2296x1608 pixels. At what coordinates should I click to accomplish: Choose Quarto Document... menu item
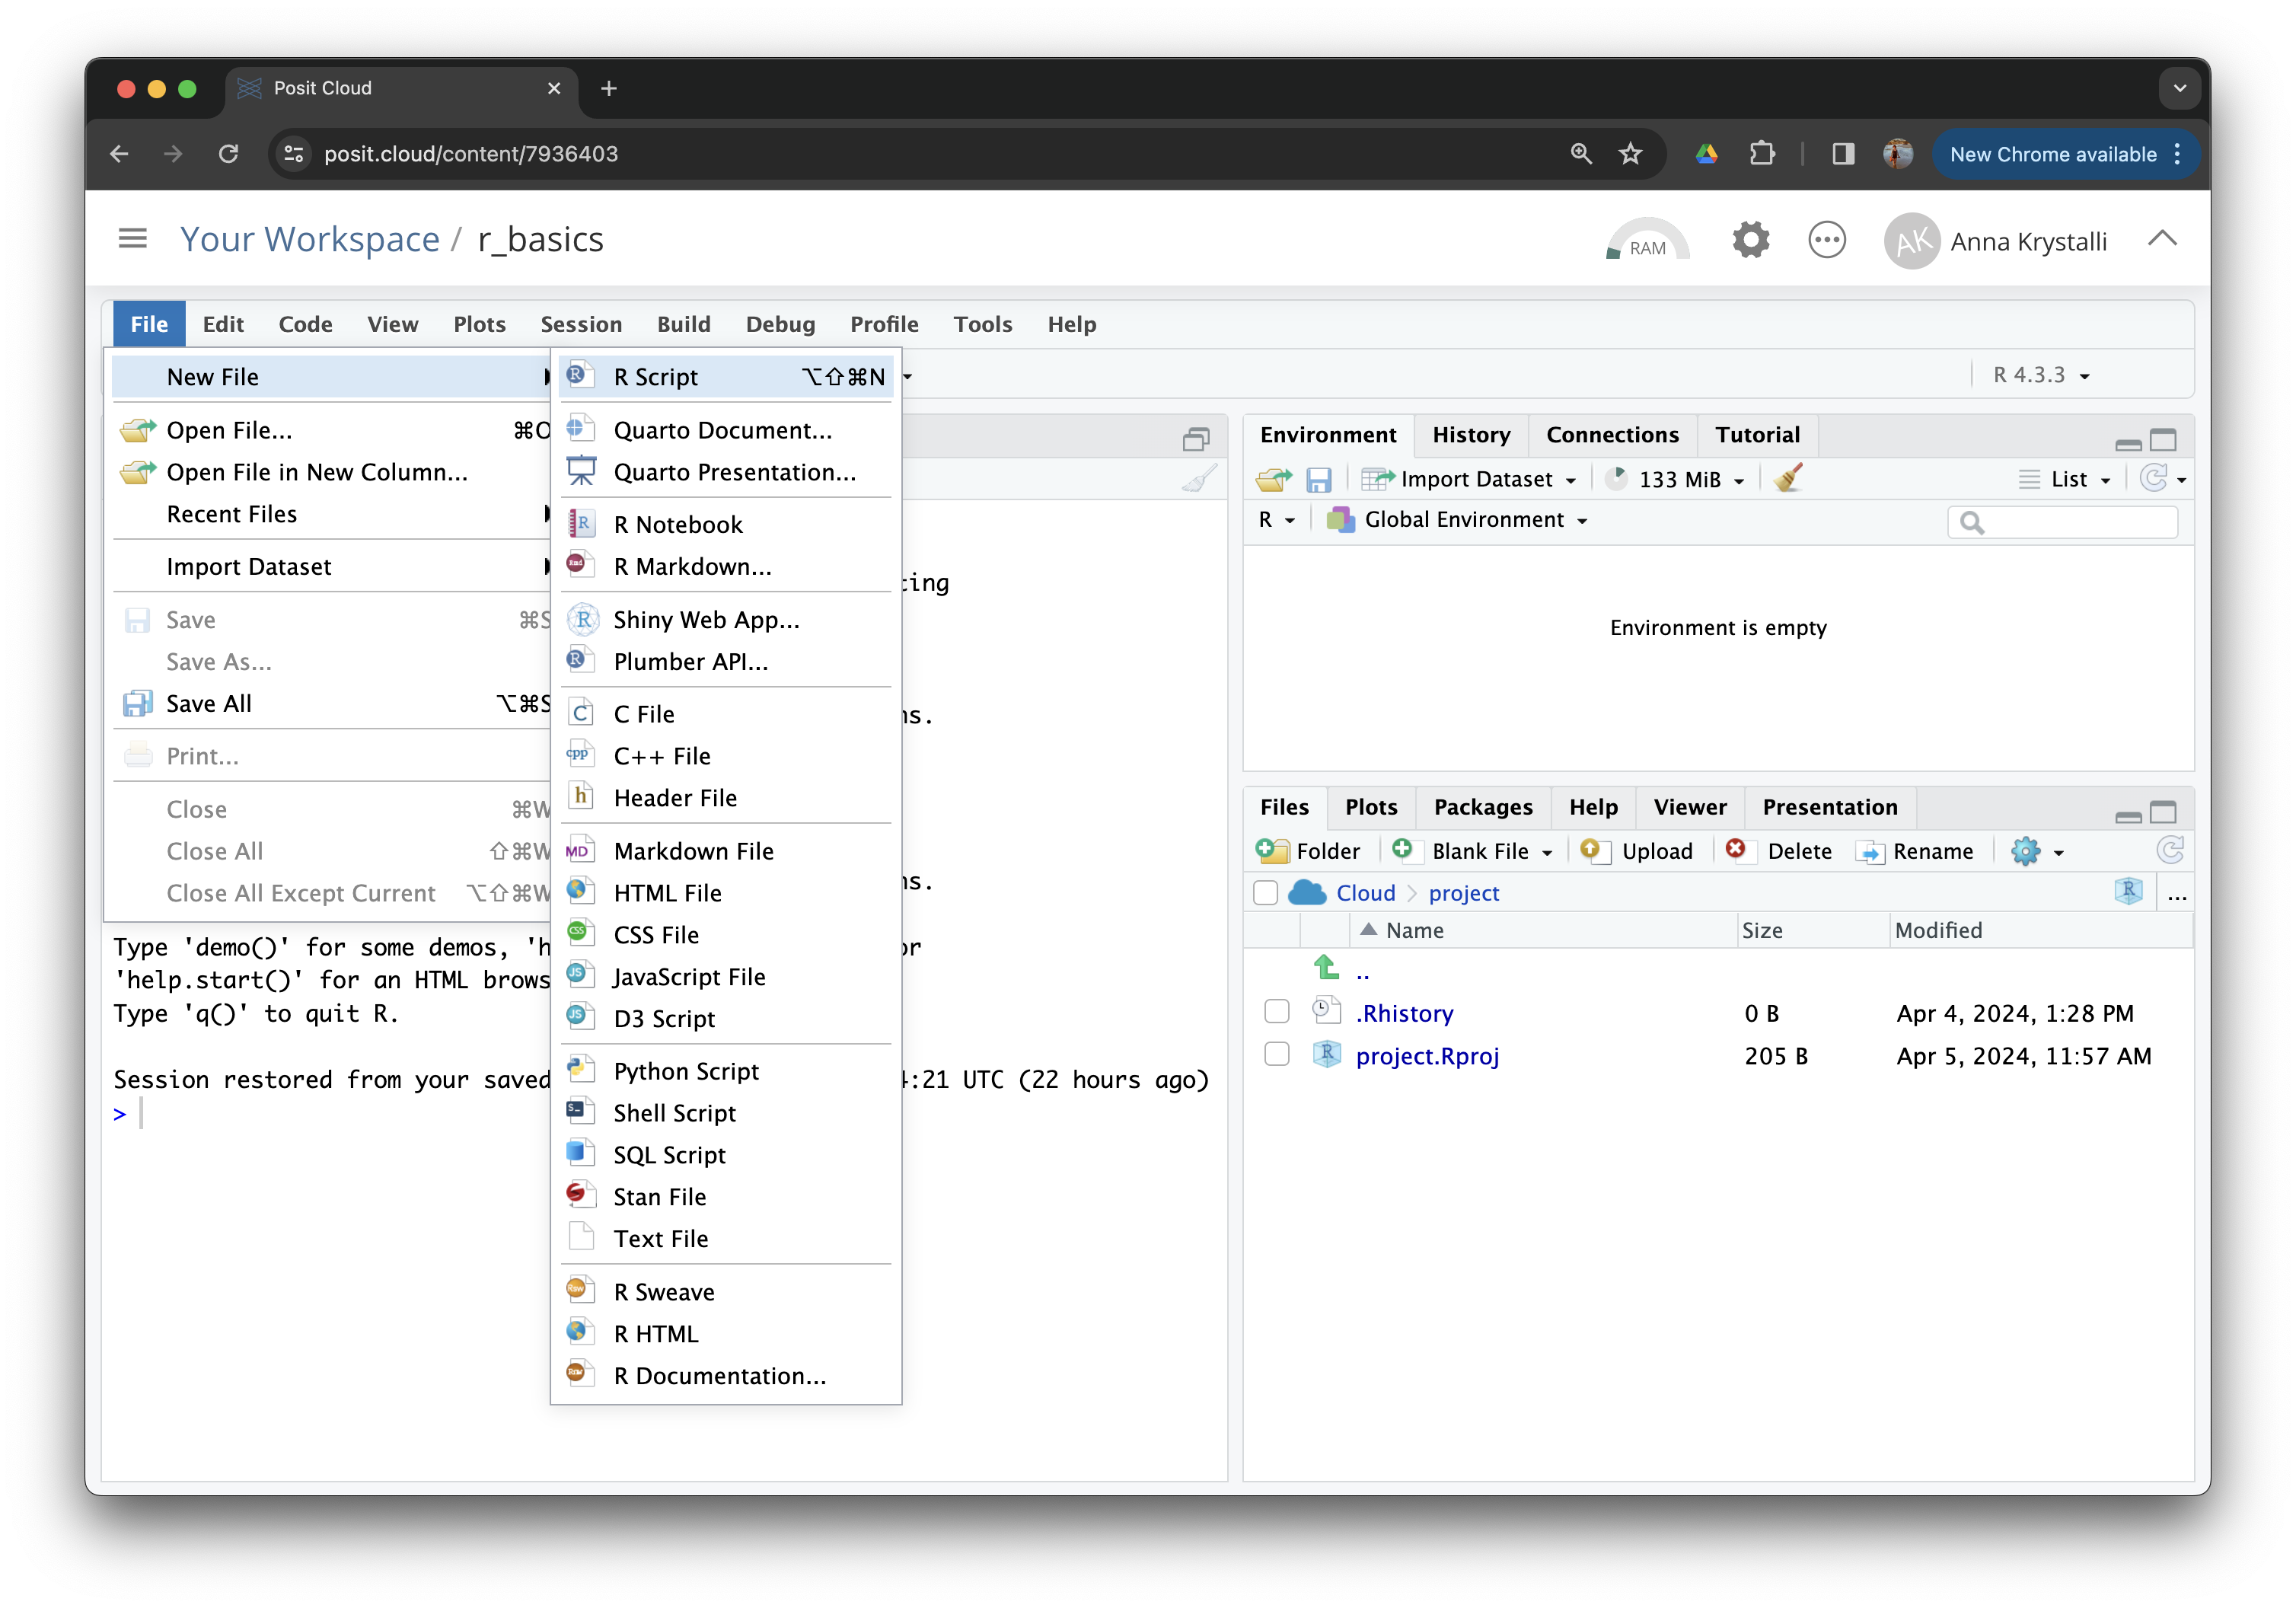pyautogui.click(x=726, y=430)
